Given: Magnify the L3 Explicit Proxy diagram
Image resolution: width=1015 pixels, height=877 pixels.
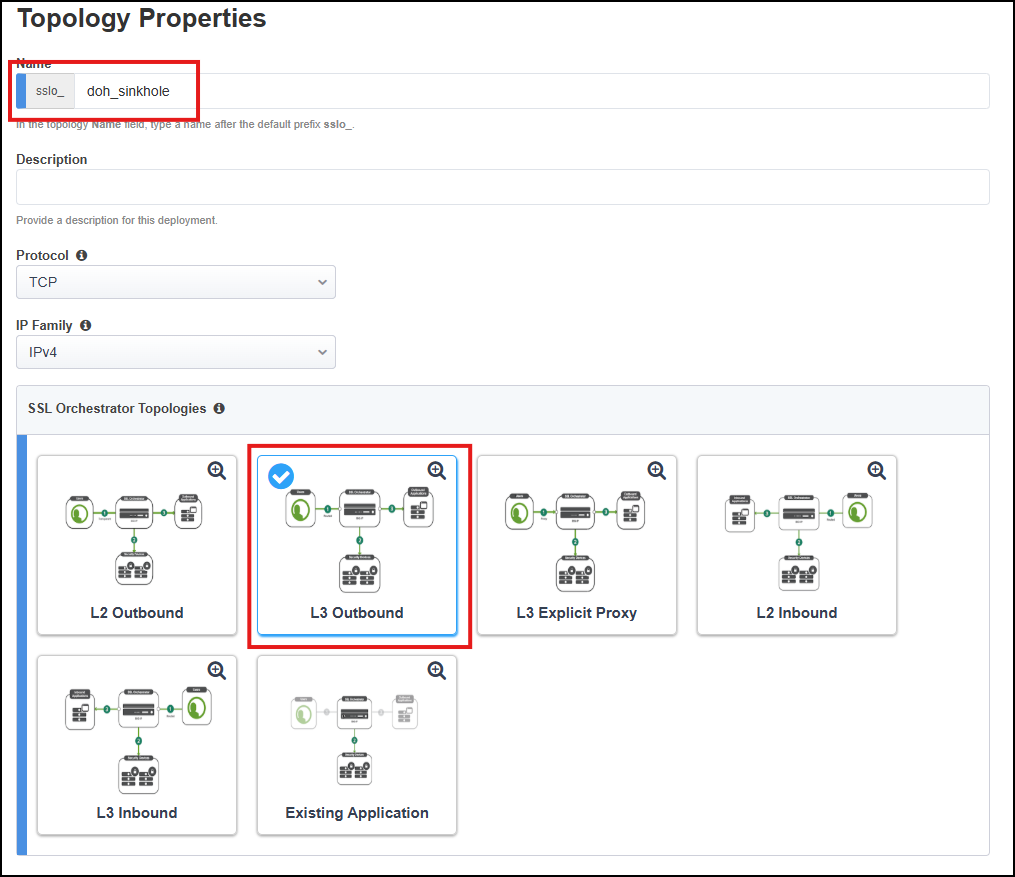Looking at the screenshot, I should tap(657, 471).
